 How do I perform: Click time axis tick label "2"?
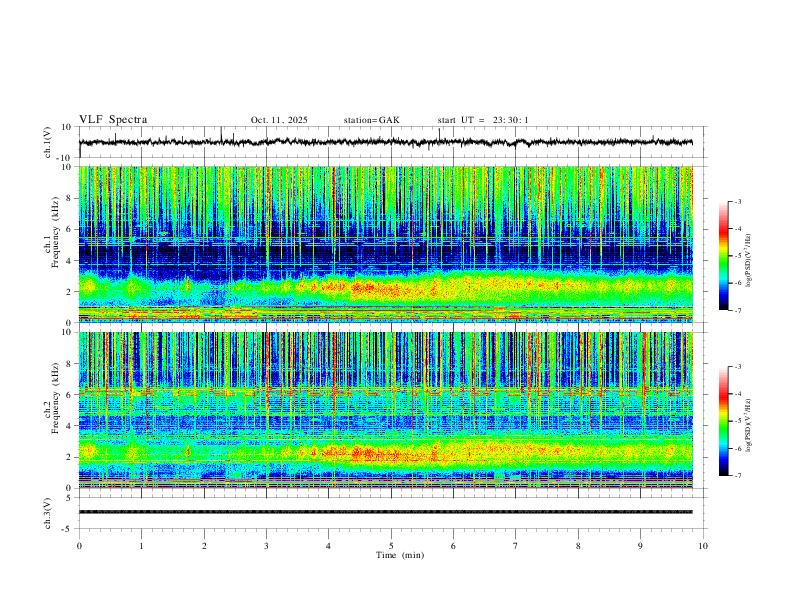point(204,546)
